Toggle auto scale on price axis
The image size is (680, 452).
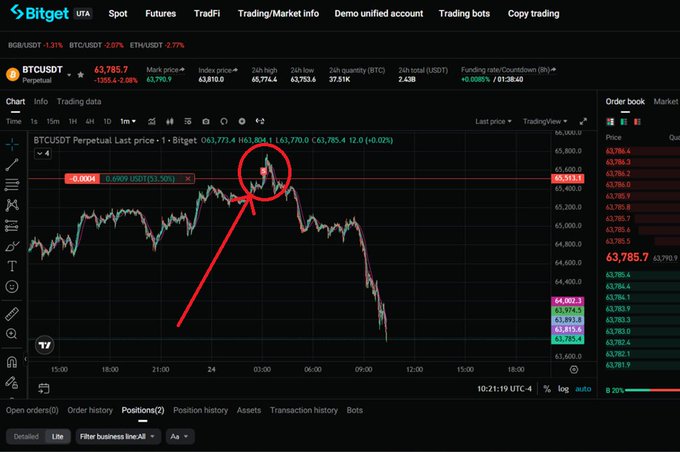pos(583,389)
